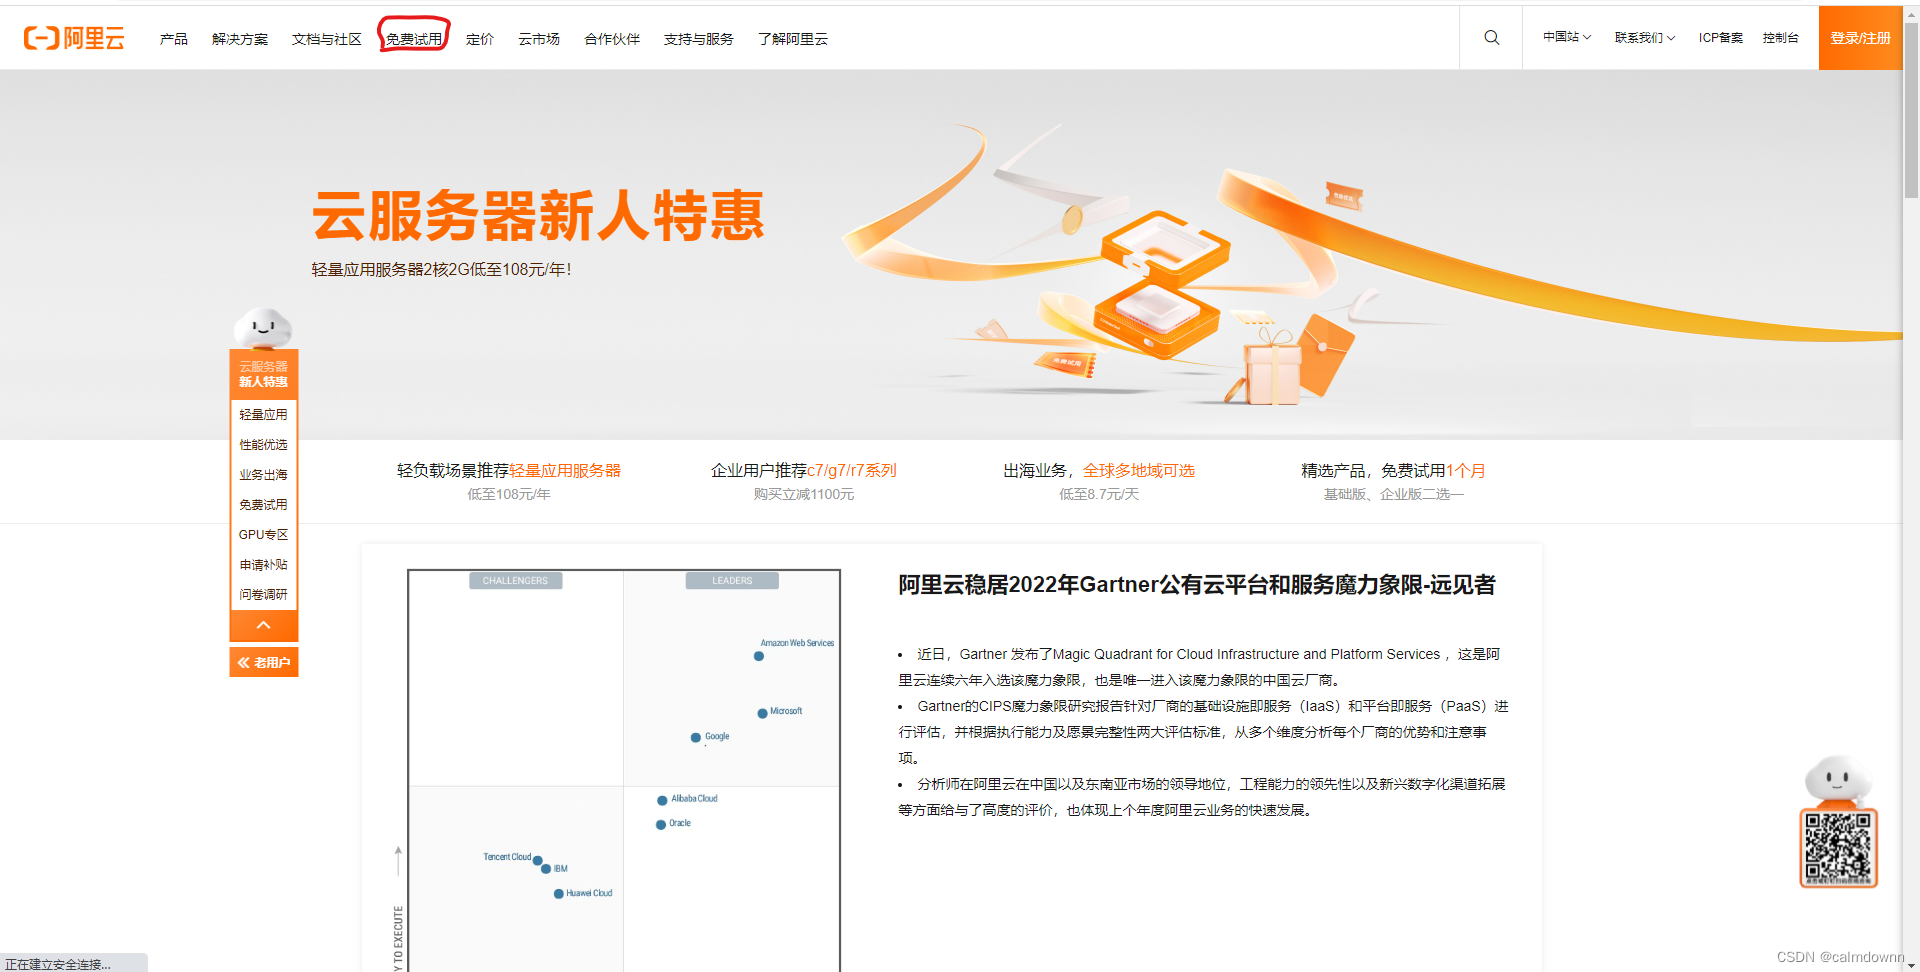Click 低至8.7元/天 subtitle text

click(x=1099, y=494)
